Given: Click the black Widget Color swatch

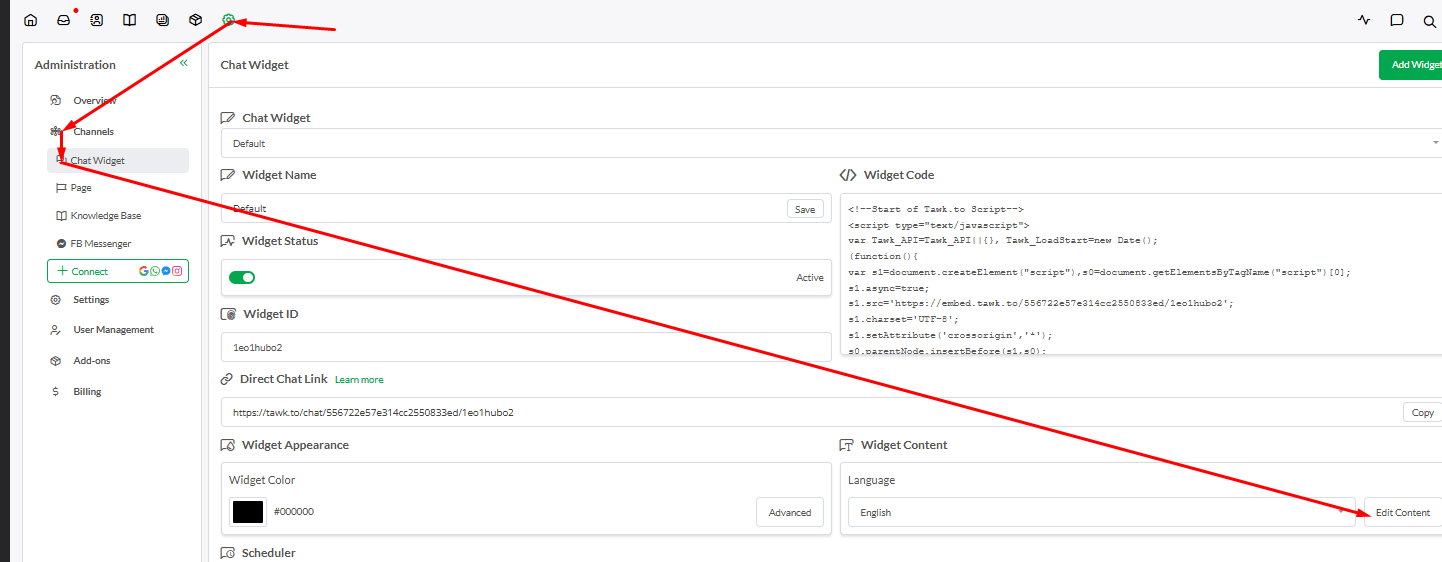Looking at the screenshot, I should [x=248, y=512].
